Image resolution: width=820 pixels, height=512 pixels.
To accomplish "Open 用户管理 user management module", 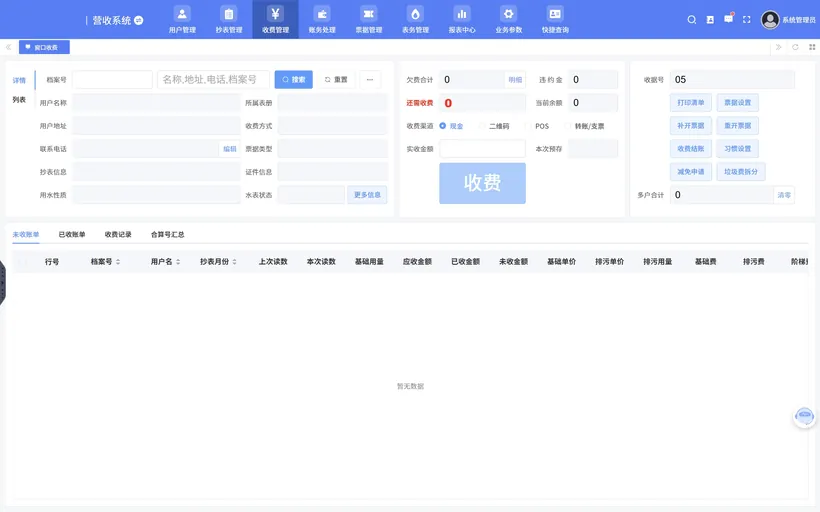I will pos(182,19).
